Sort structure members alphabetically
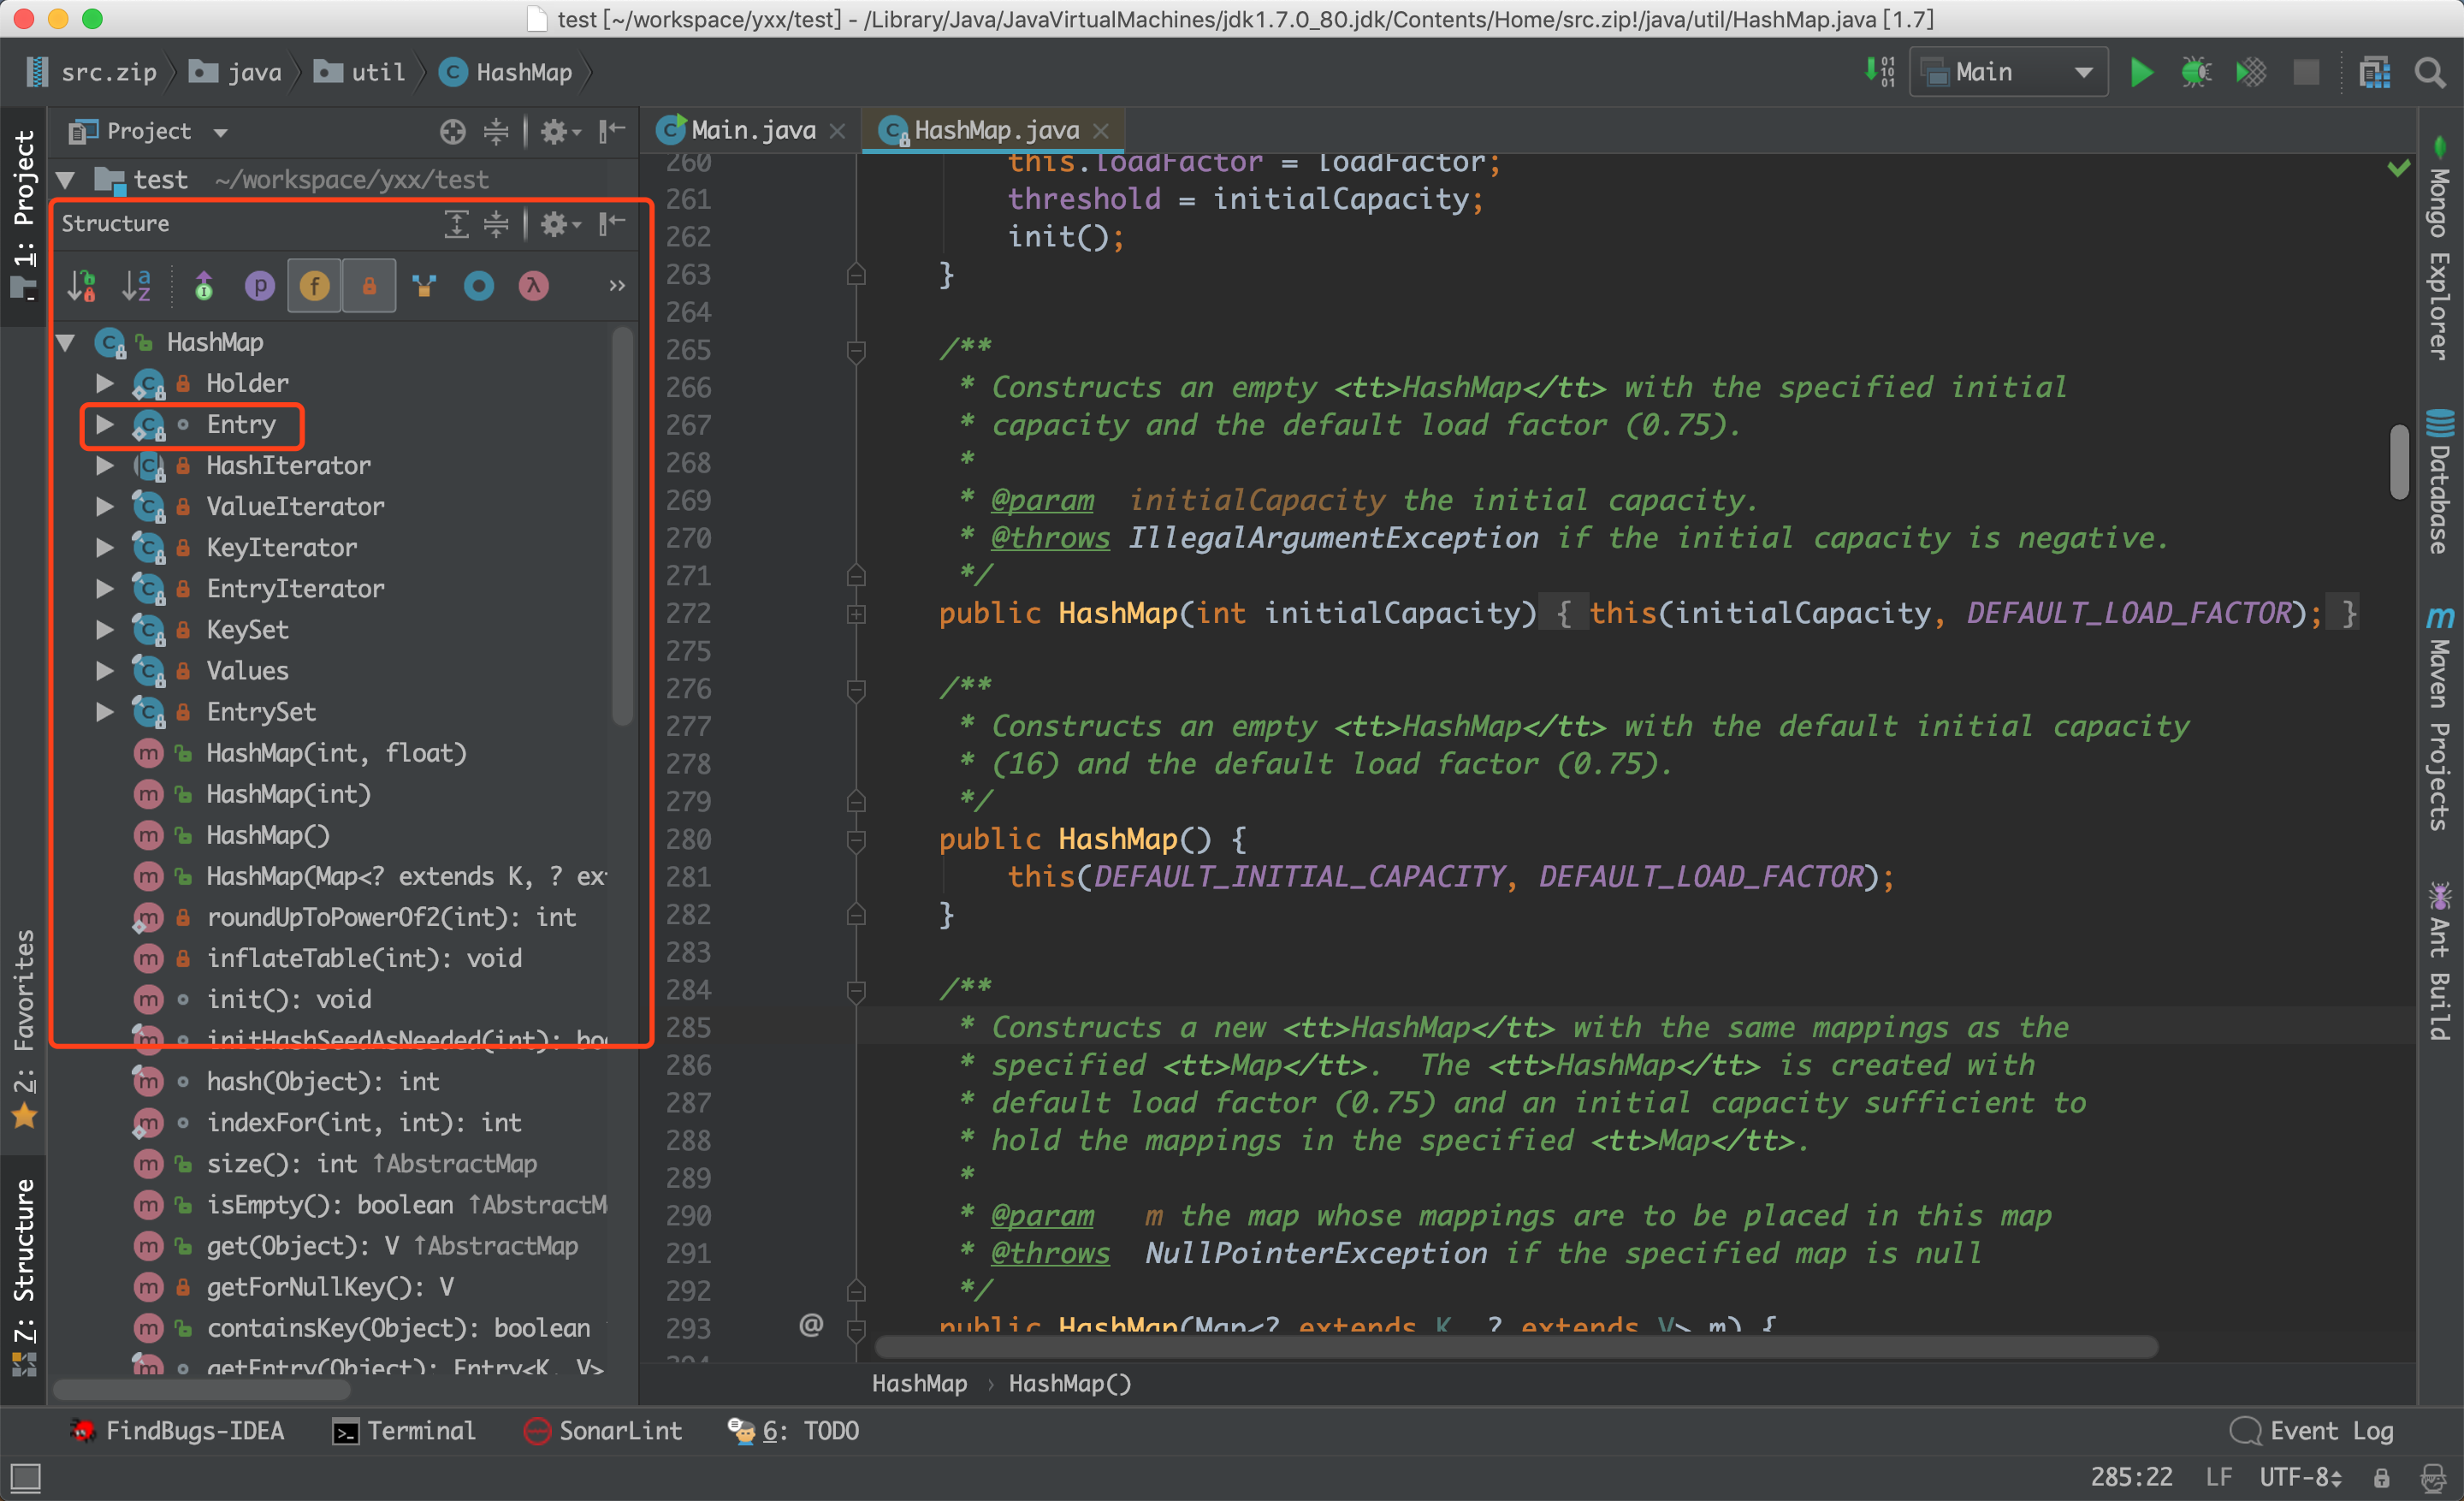Viewport: 2464px width, 1501px height. [136, 287]
